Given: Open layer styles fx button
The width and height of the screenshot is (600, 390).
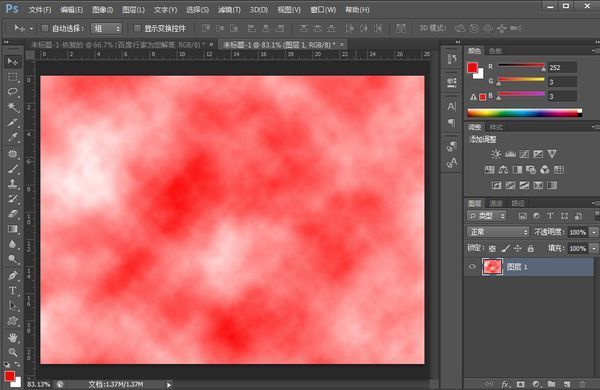Looking at the screenshot, I should point(505,384).
